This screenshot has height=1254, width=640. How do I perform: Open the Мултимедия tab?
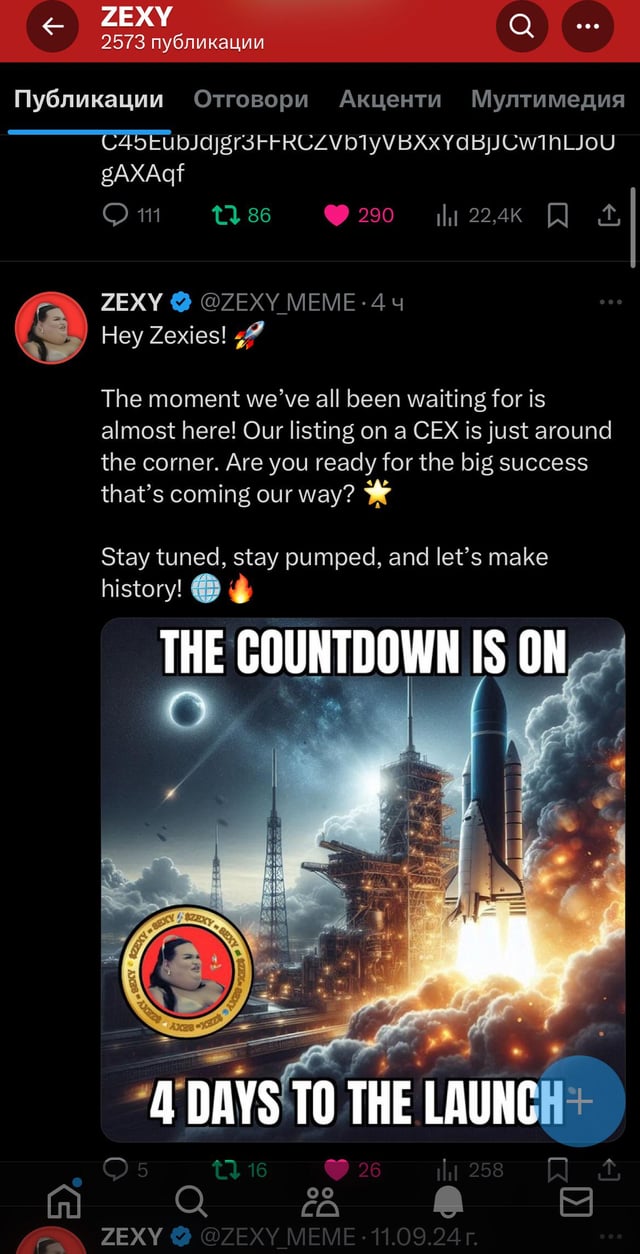pos(548,99)
